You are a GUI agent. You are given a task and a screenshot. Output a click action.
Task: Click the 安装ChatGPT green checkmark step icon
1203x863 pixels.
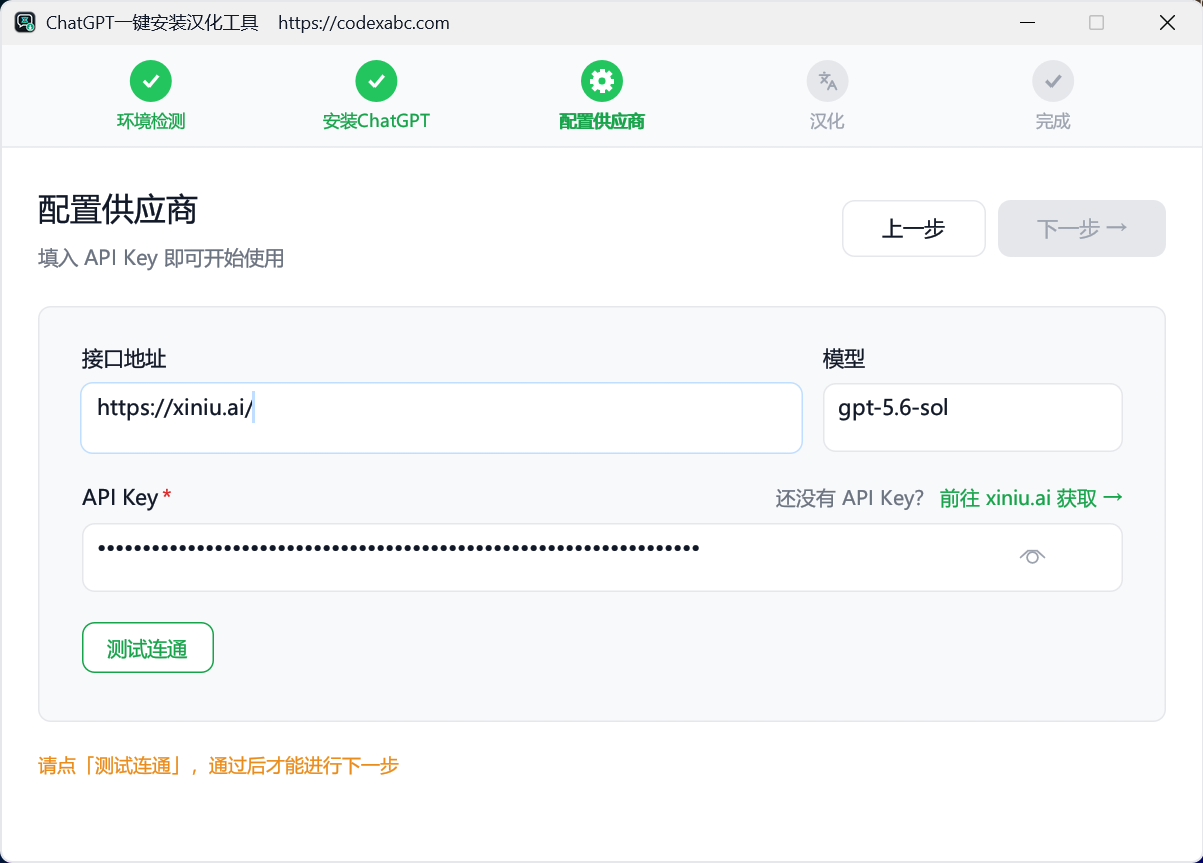pos(376,81)
